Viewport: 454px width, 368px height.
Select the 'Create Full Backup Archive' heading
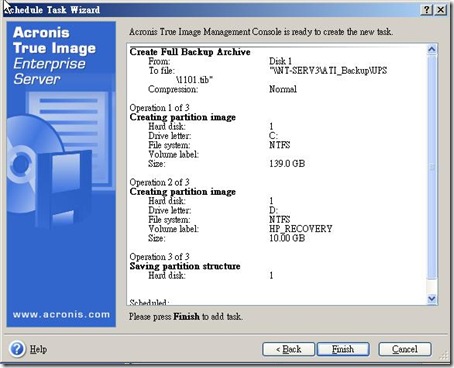[190, 52]
